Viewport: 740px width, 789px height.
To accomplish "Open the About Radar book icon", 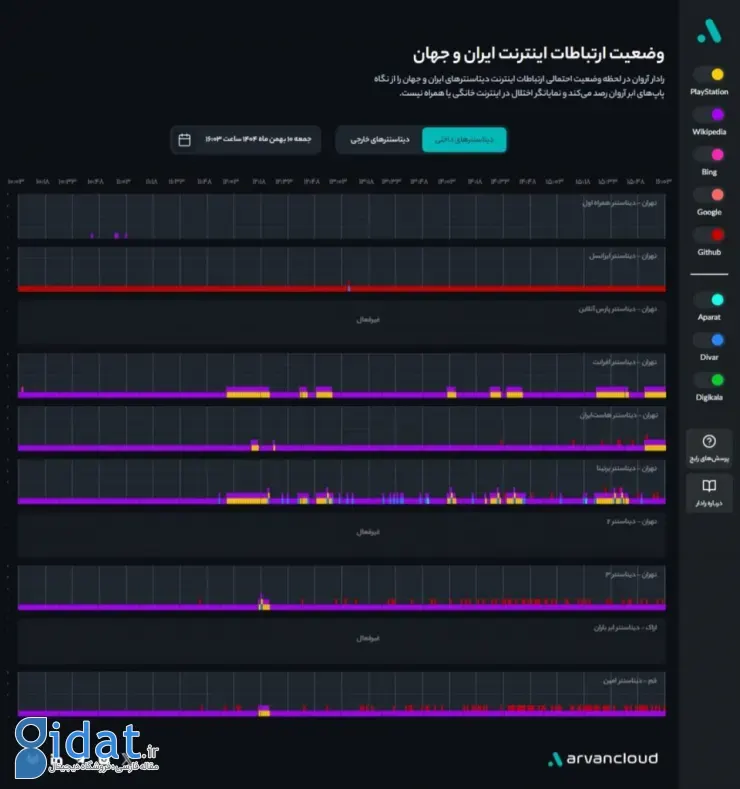I will tap(709, 485).
